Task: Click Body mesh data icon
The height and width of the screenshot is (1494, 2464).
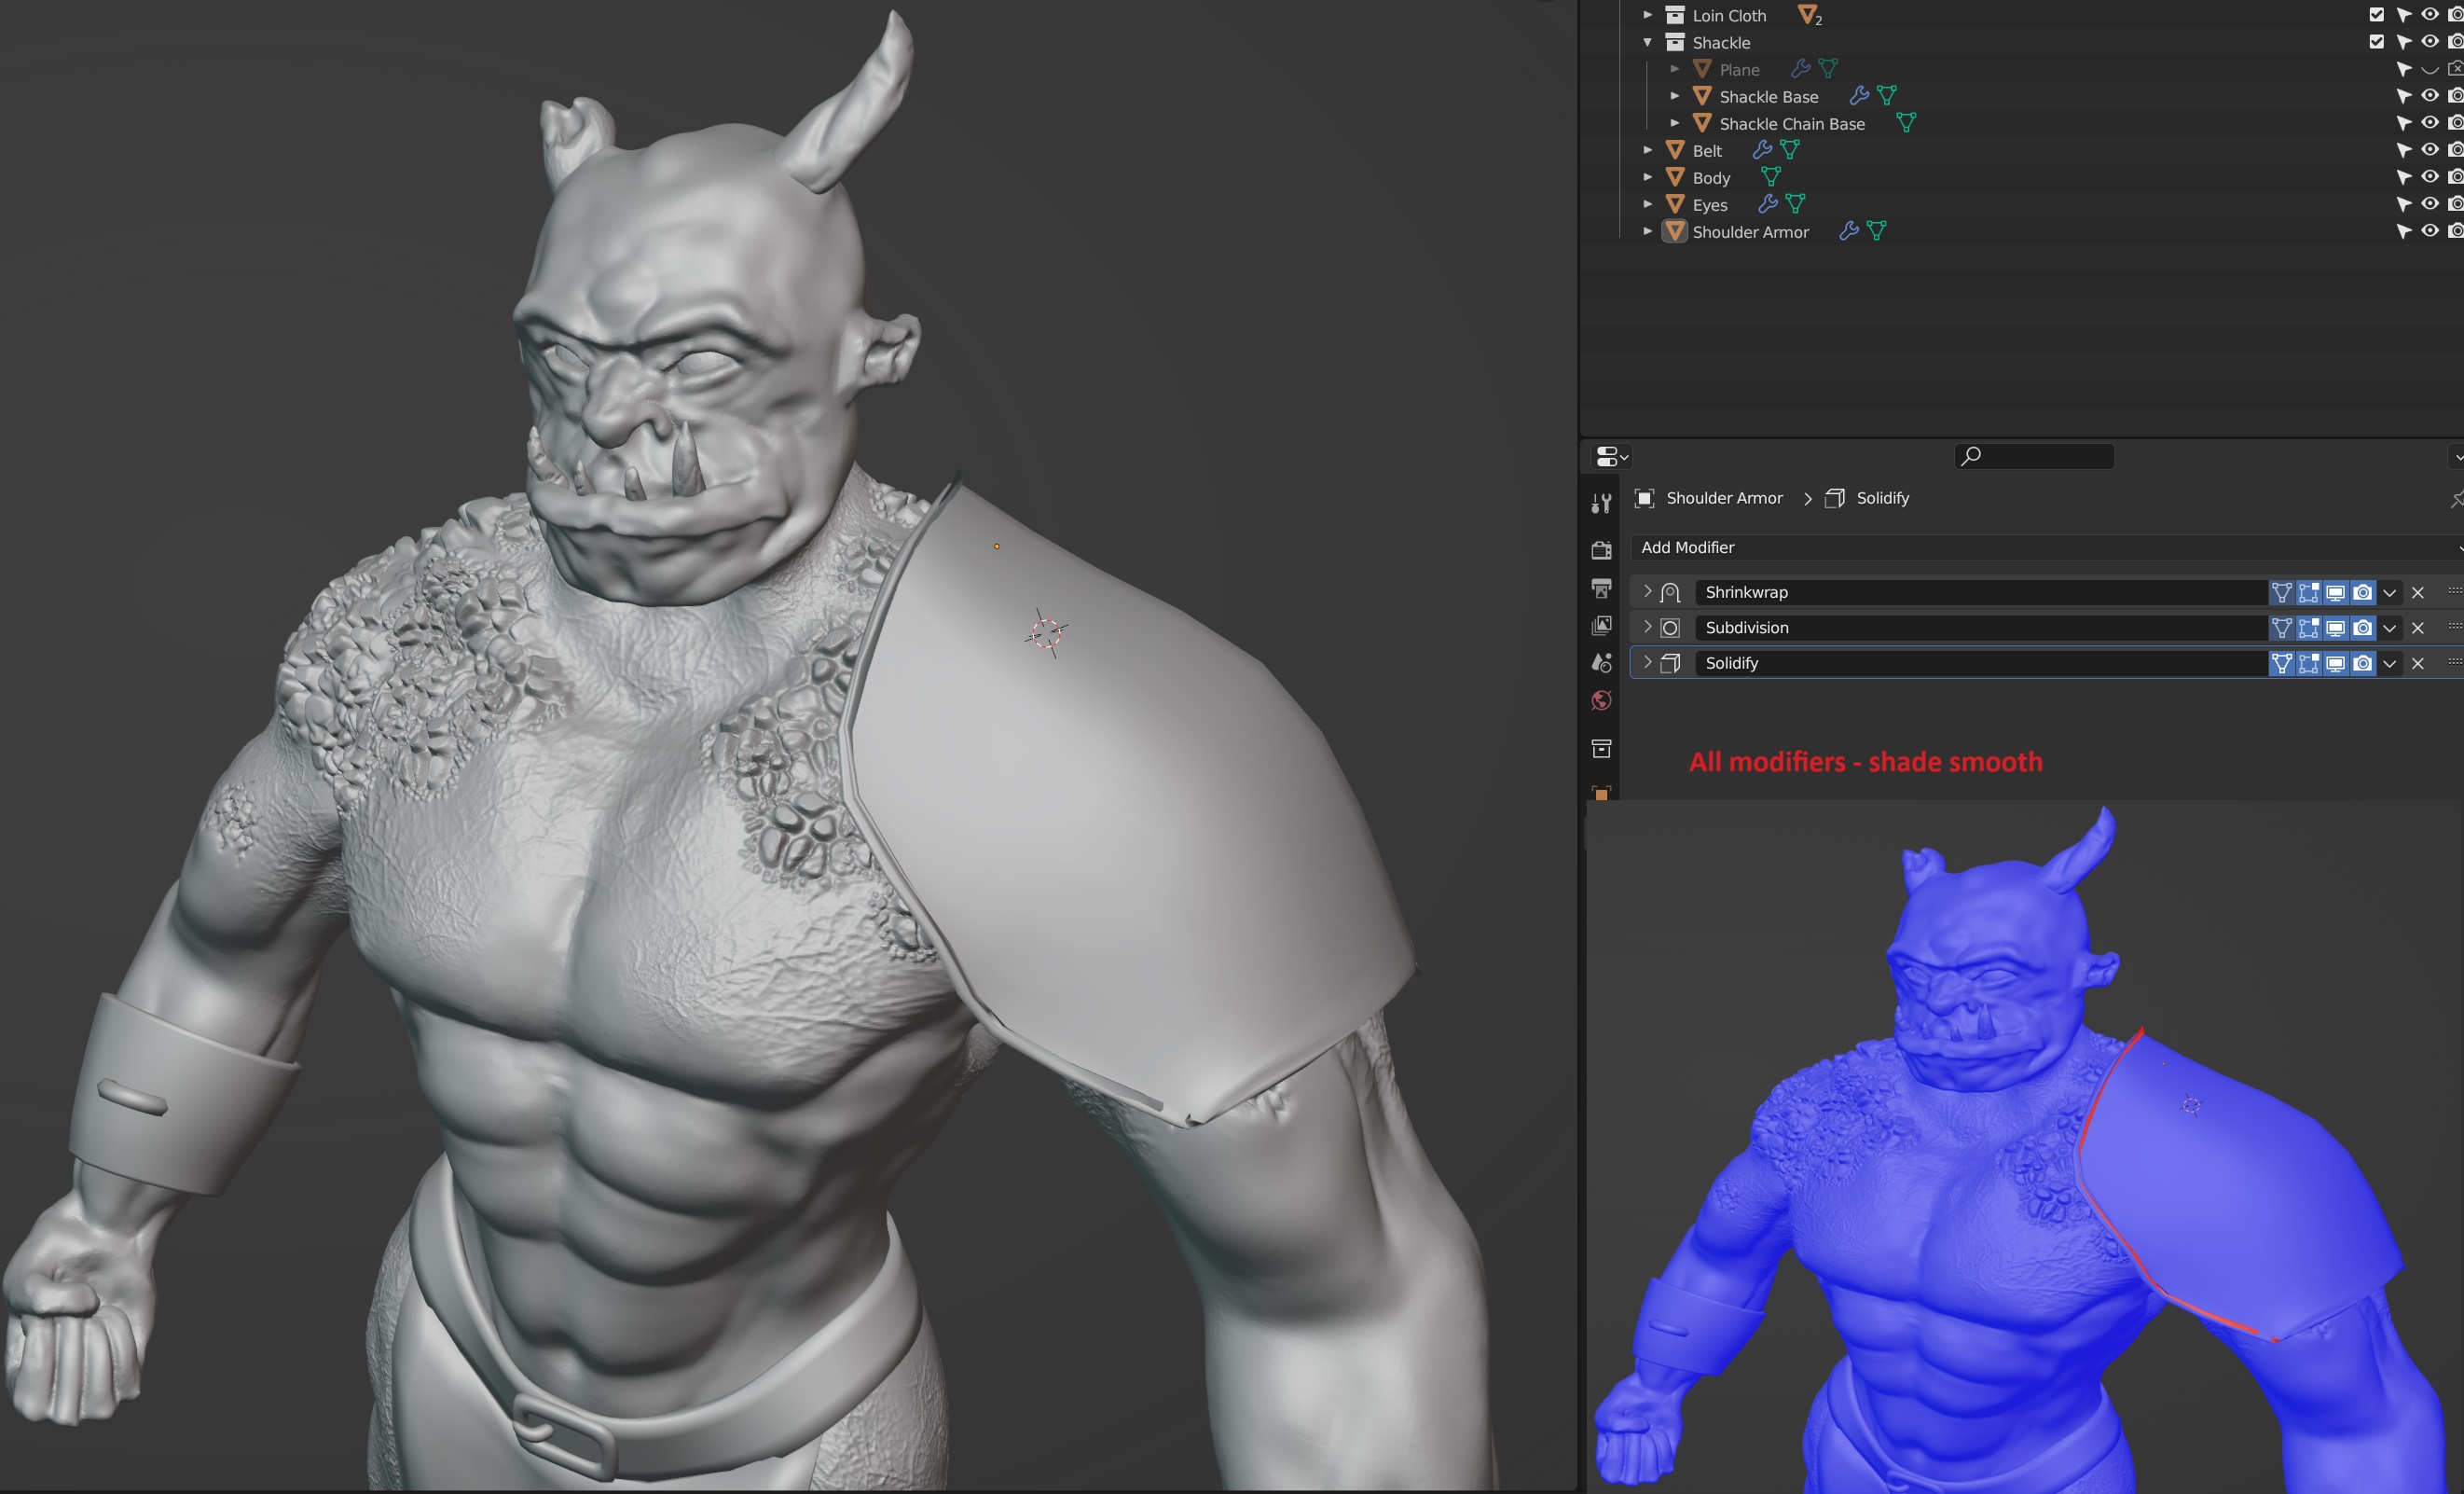Action: 1770,177
